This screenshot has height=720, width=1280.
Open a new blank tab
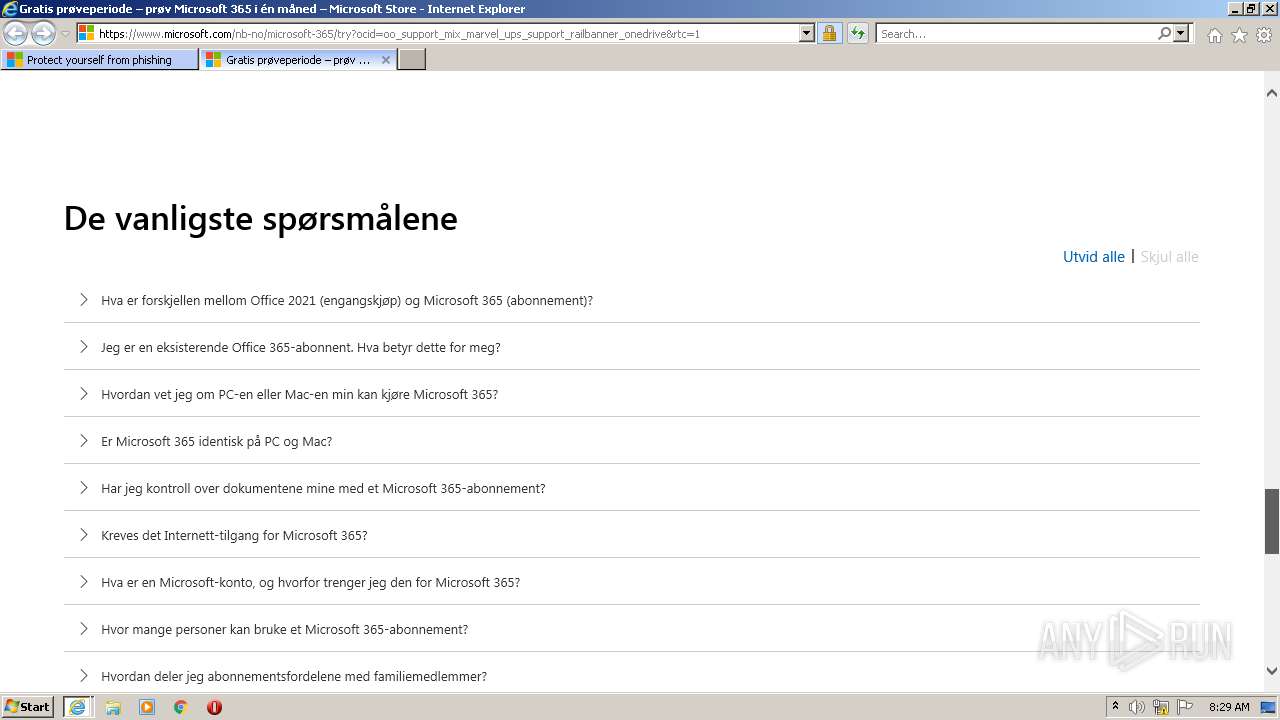[412, 60]
